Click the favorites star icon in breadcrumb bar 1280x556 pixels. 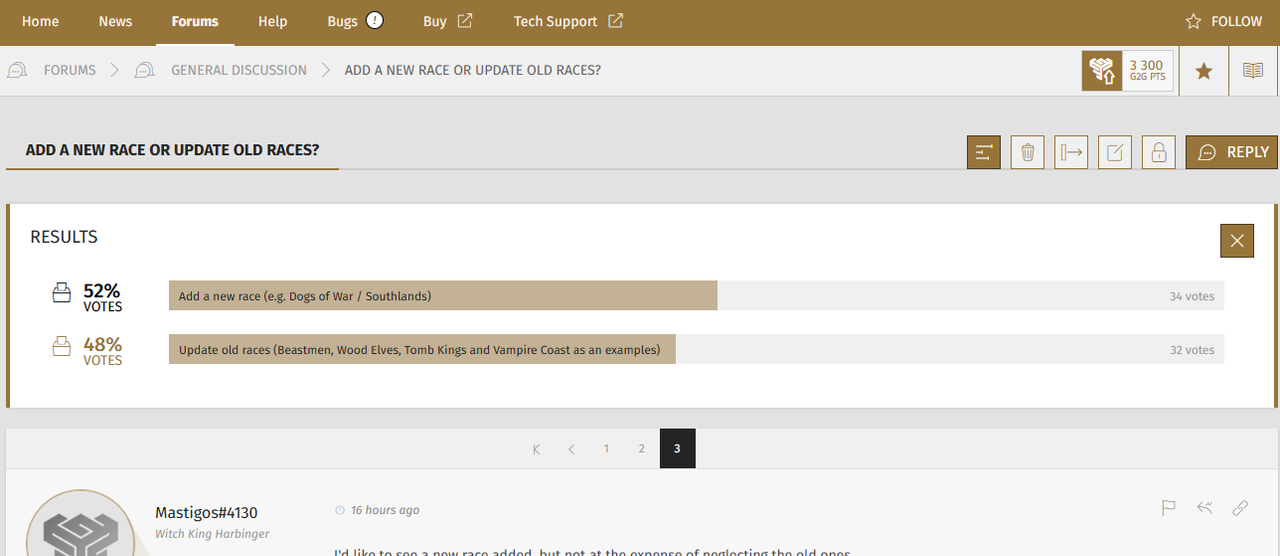(x=1204, y=71)
